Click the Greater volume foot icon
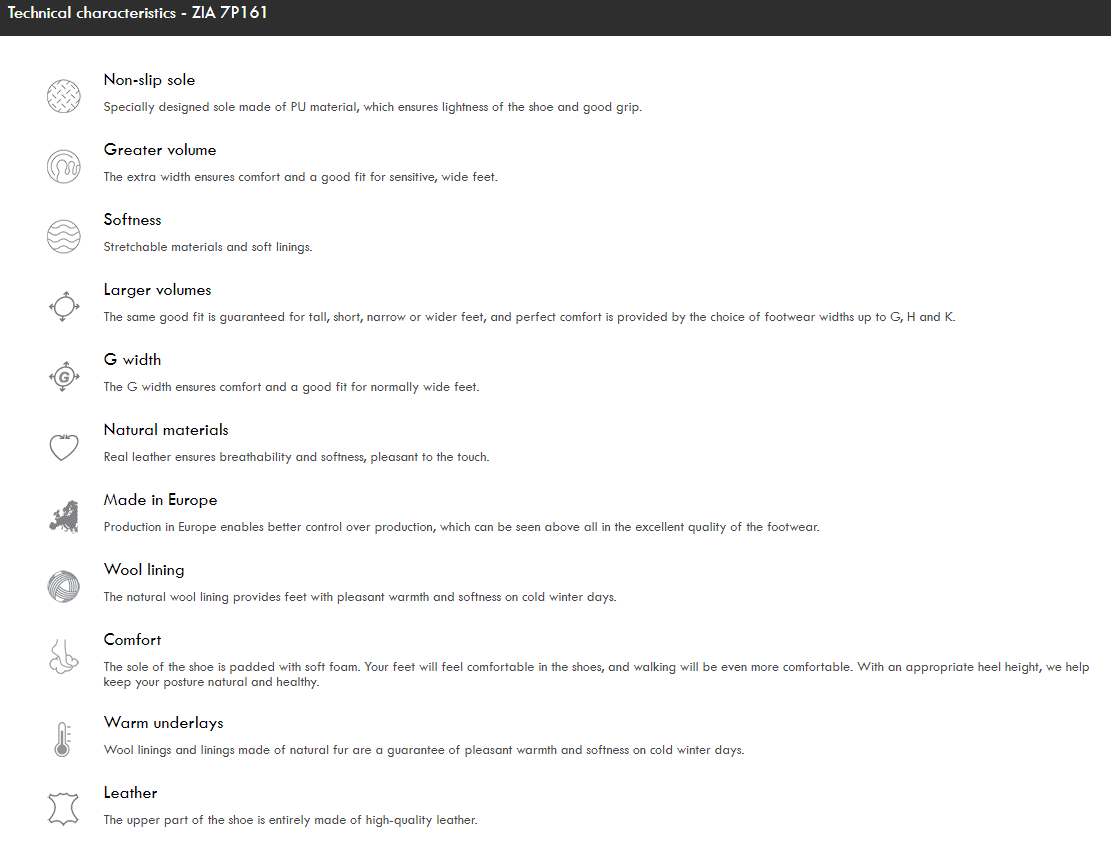The height and width of the screenshot is (849, 1111). (x=64, y=166)
